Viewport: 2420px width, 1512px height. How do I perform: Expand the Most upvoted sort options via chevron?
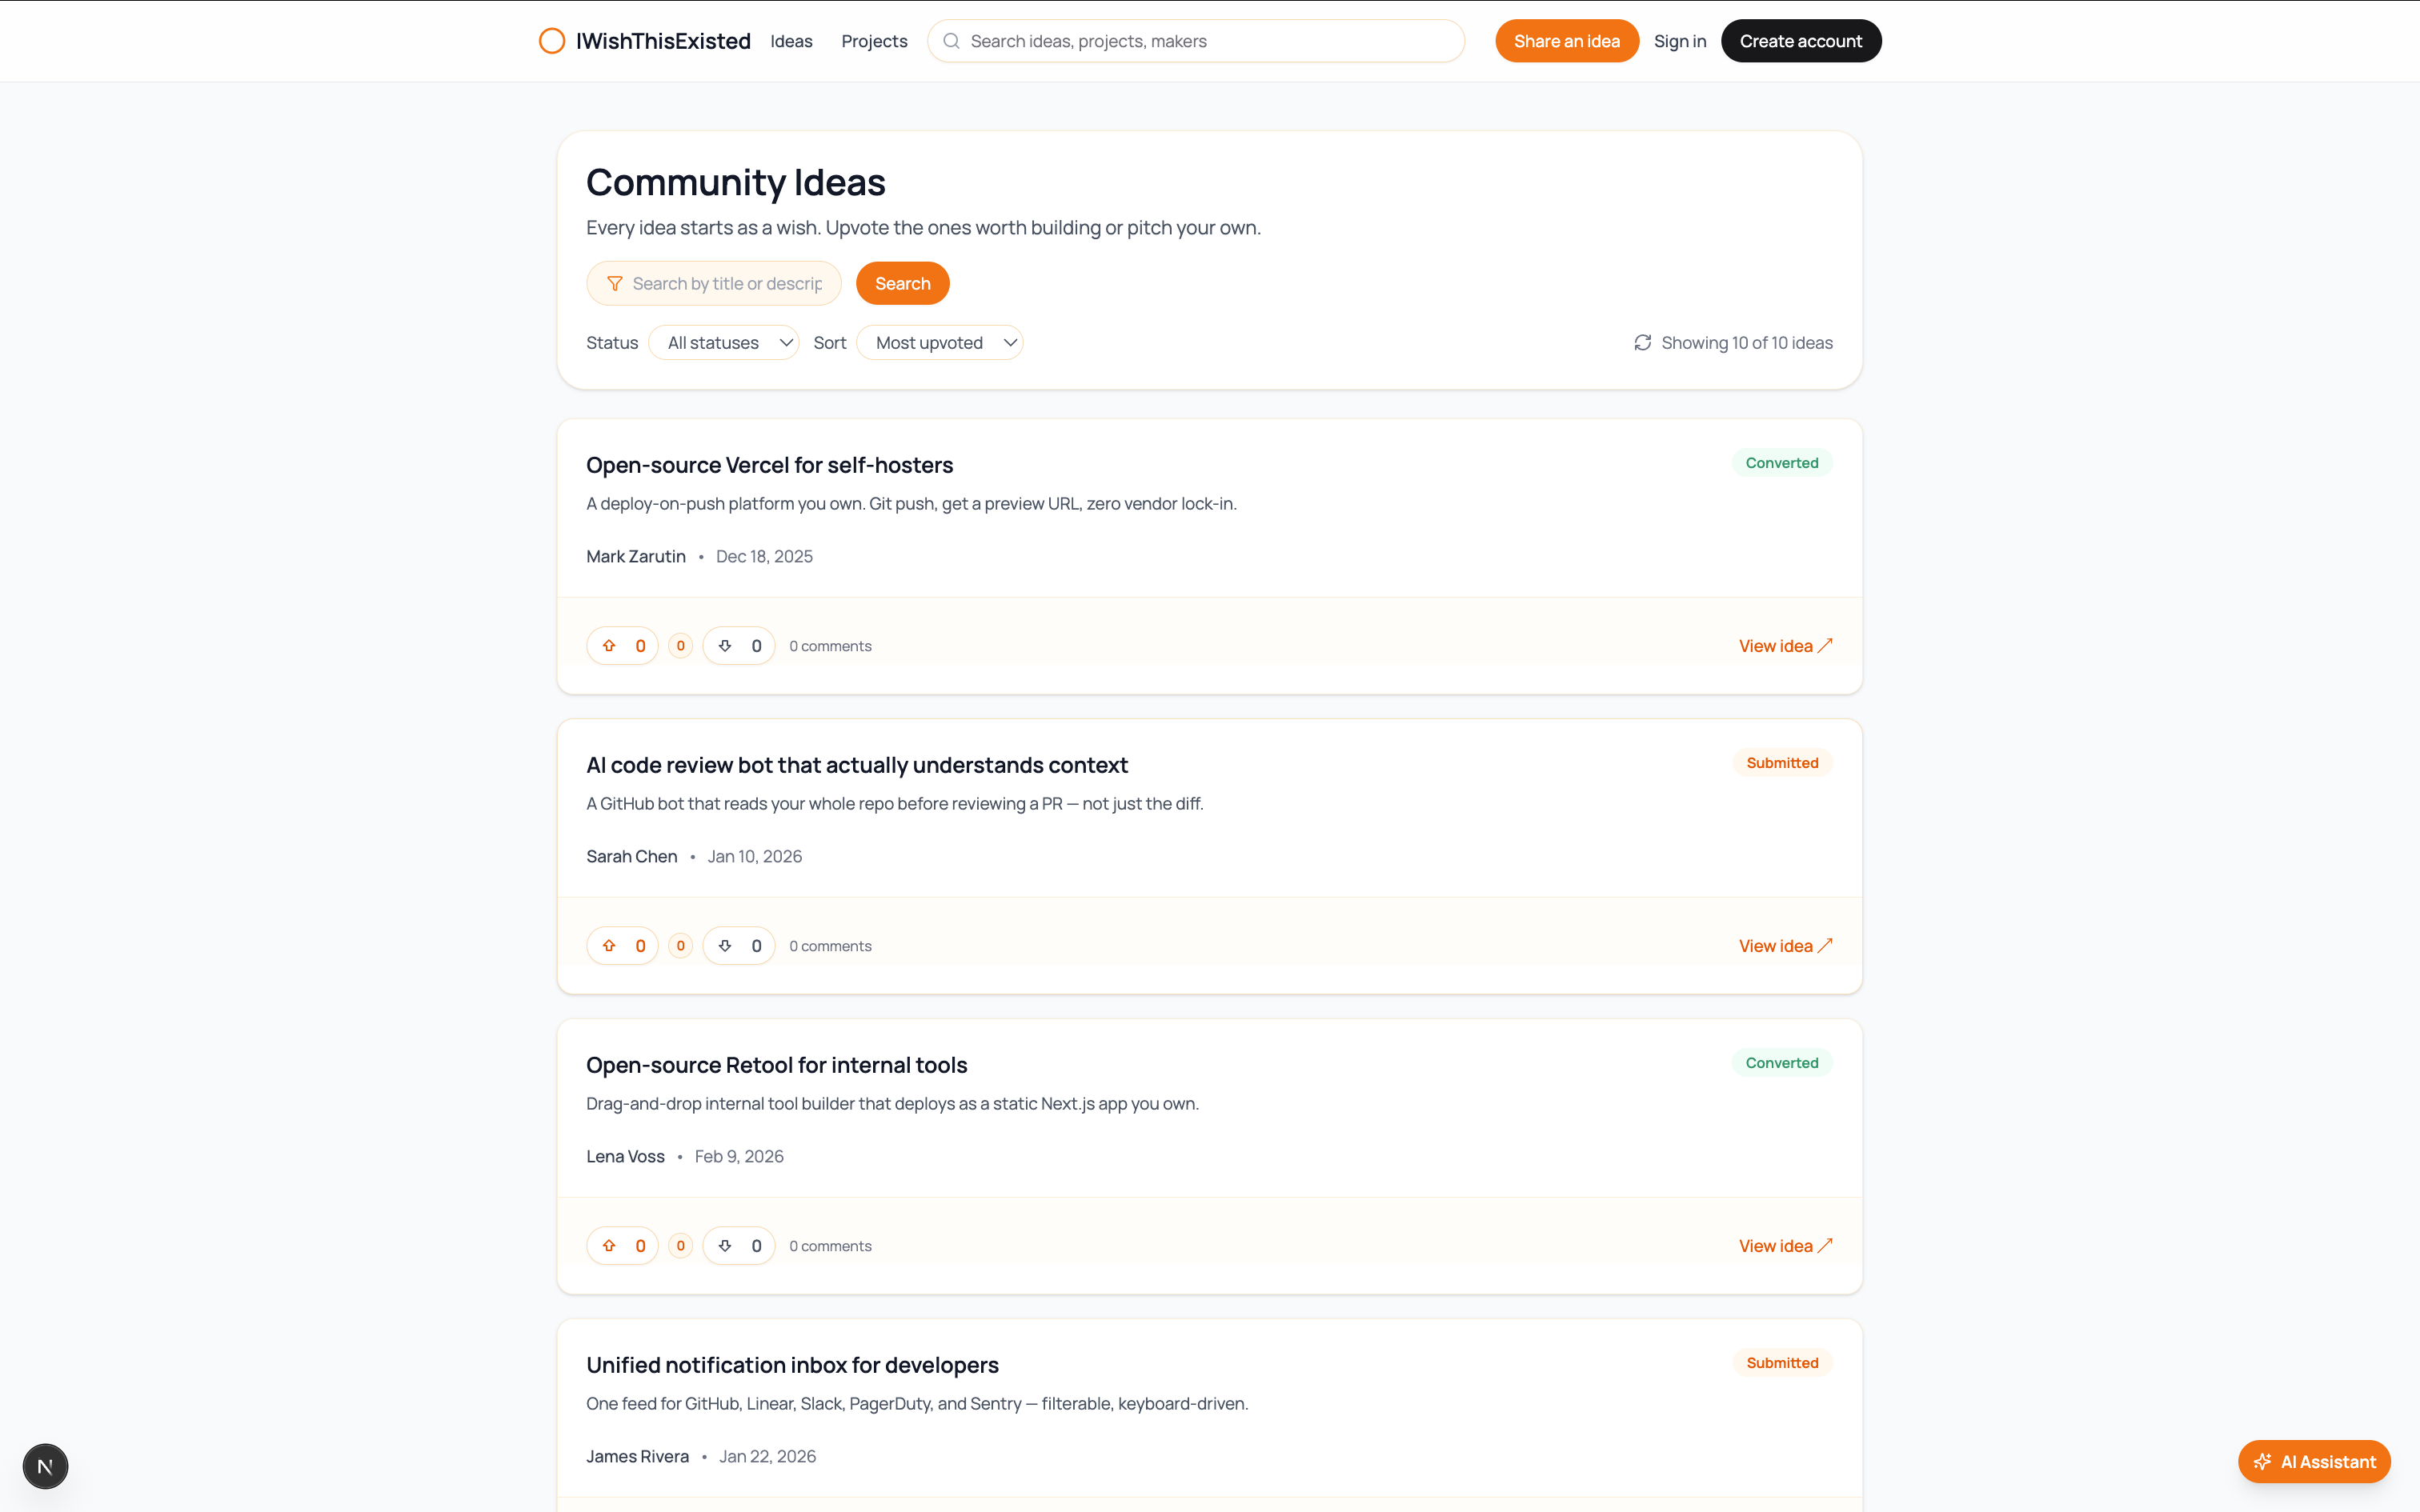pyautogui.click(x=1010, y=342)
